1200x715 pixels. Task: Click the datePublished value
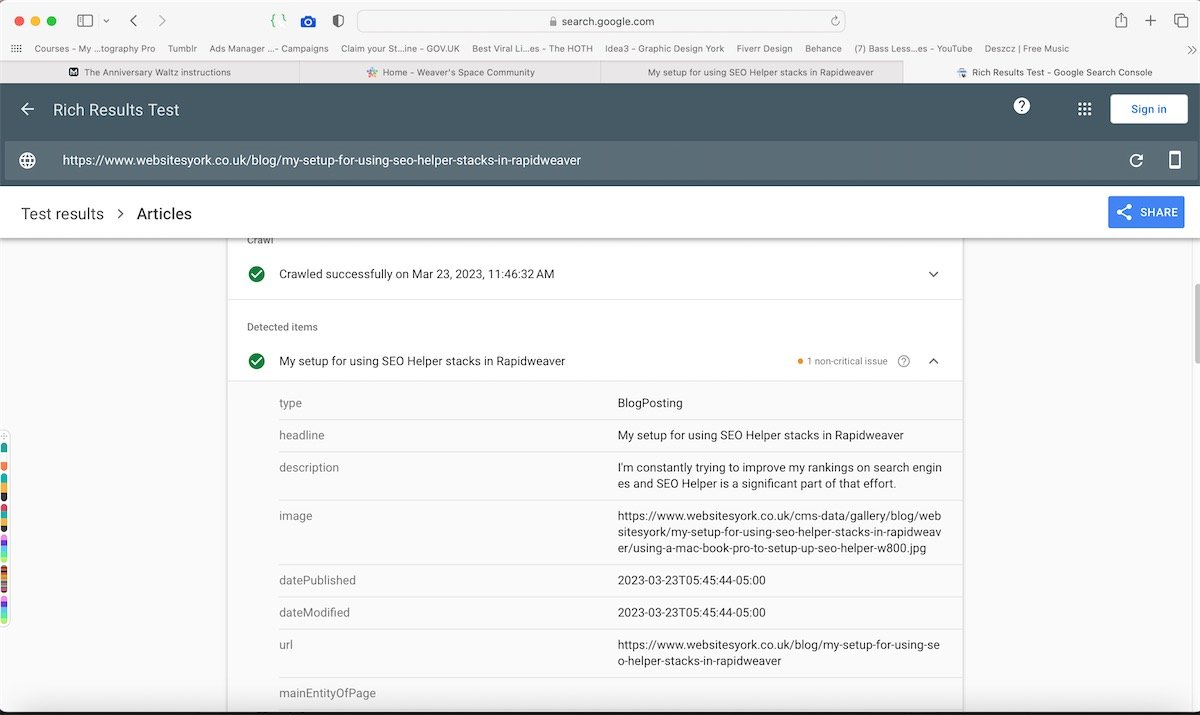click(692, 580)
